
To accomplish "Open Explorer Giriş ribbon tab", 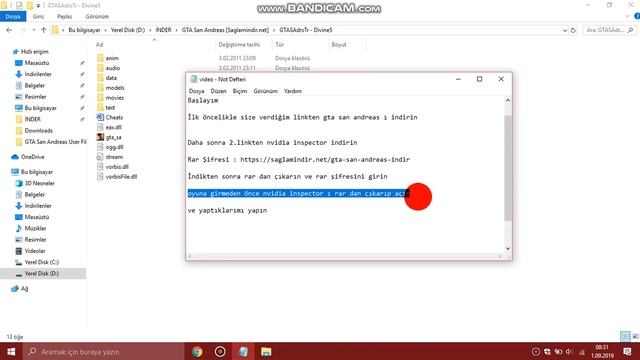I will click(38, 16).
